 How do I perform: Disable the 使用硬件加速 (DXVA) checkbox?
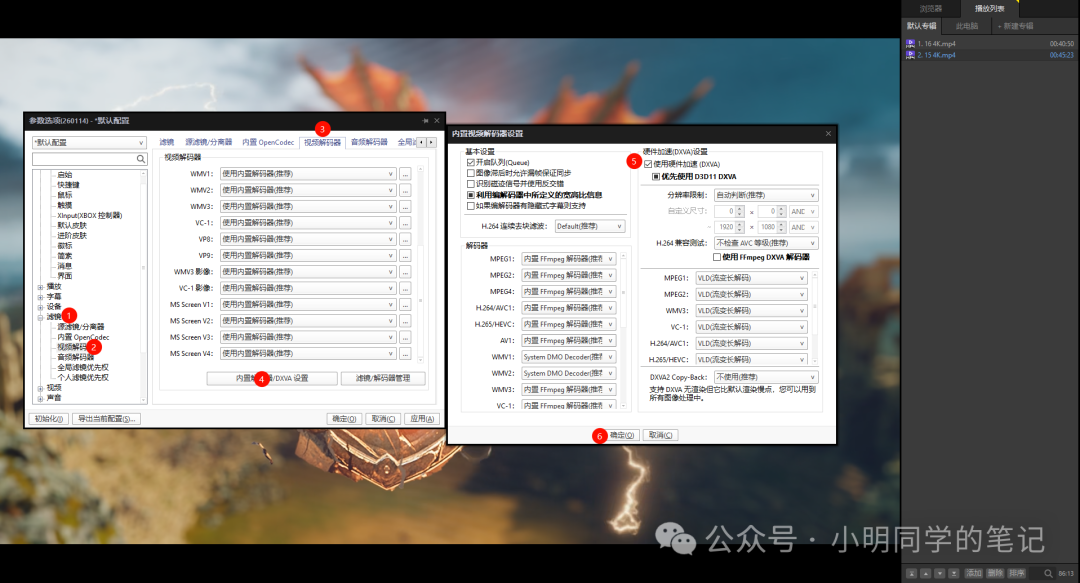click(x=649, y=163)
